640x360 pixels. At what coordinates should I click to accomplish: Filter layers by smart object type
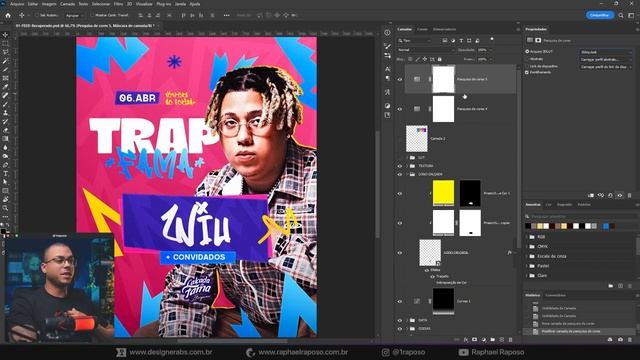tap(478, 40)
